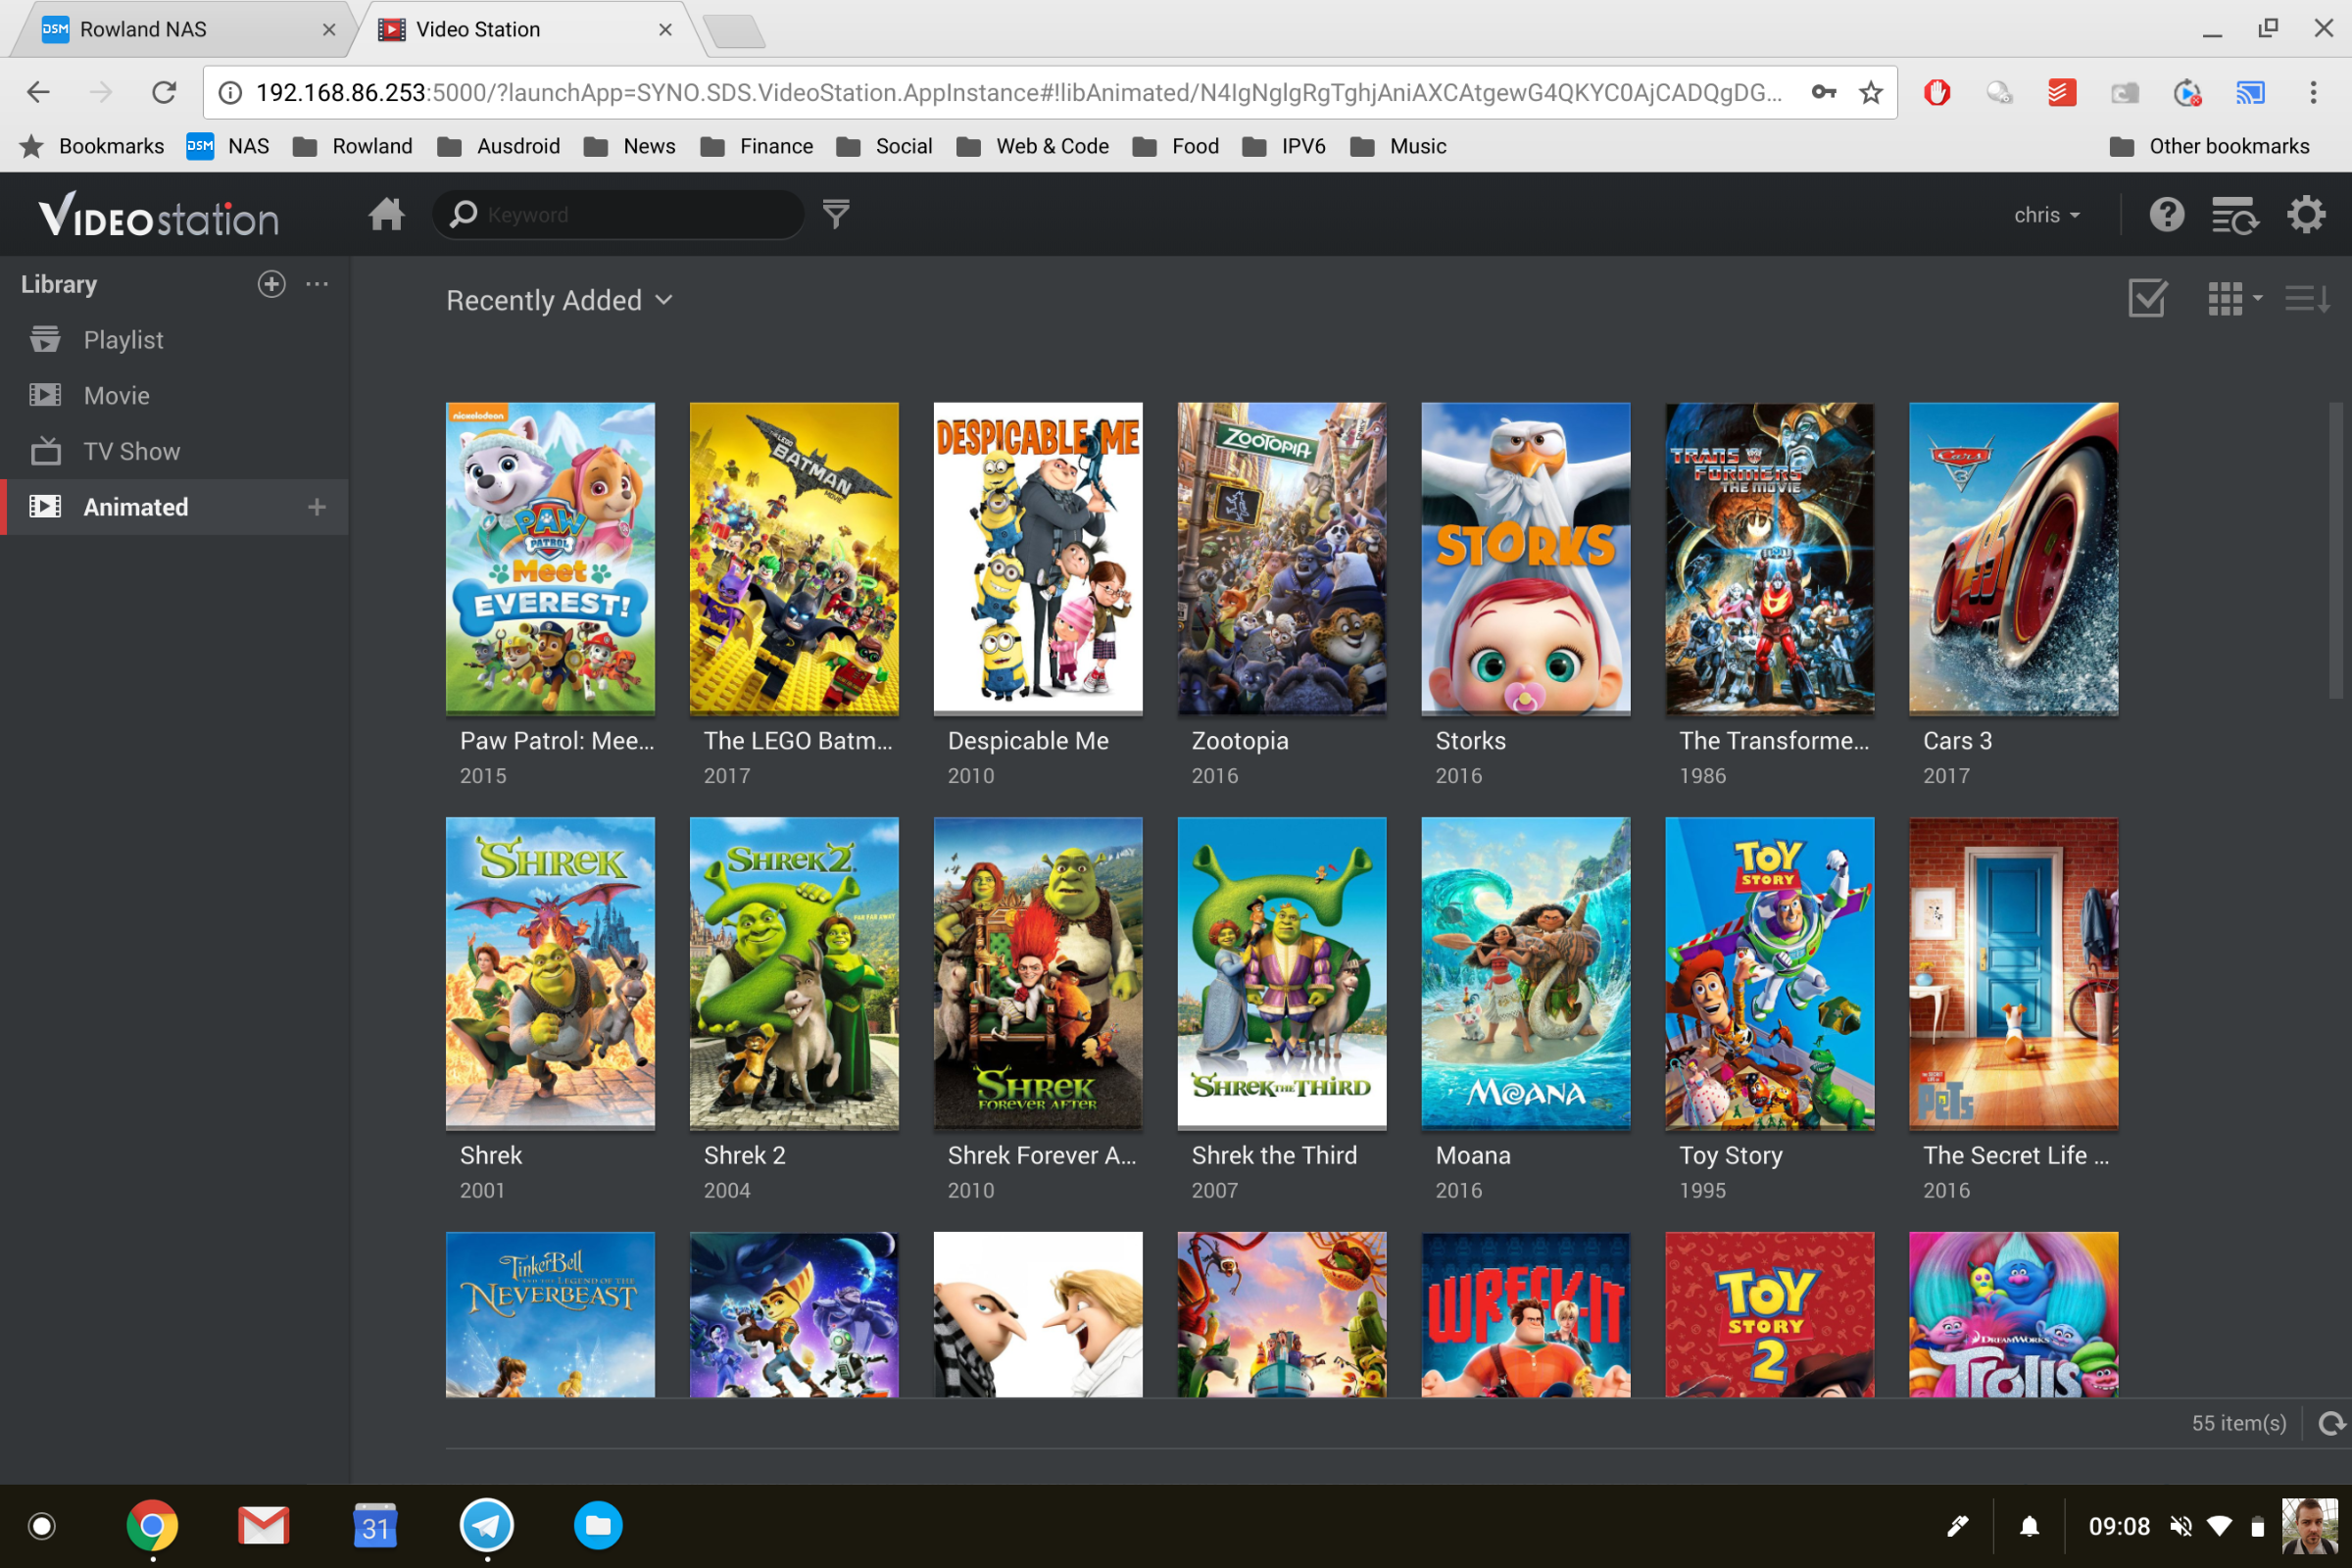This screenshot has height=1568, width=2352.
Task: Expand the Recently Added dropdown
Action: coord(559,300)
